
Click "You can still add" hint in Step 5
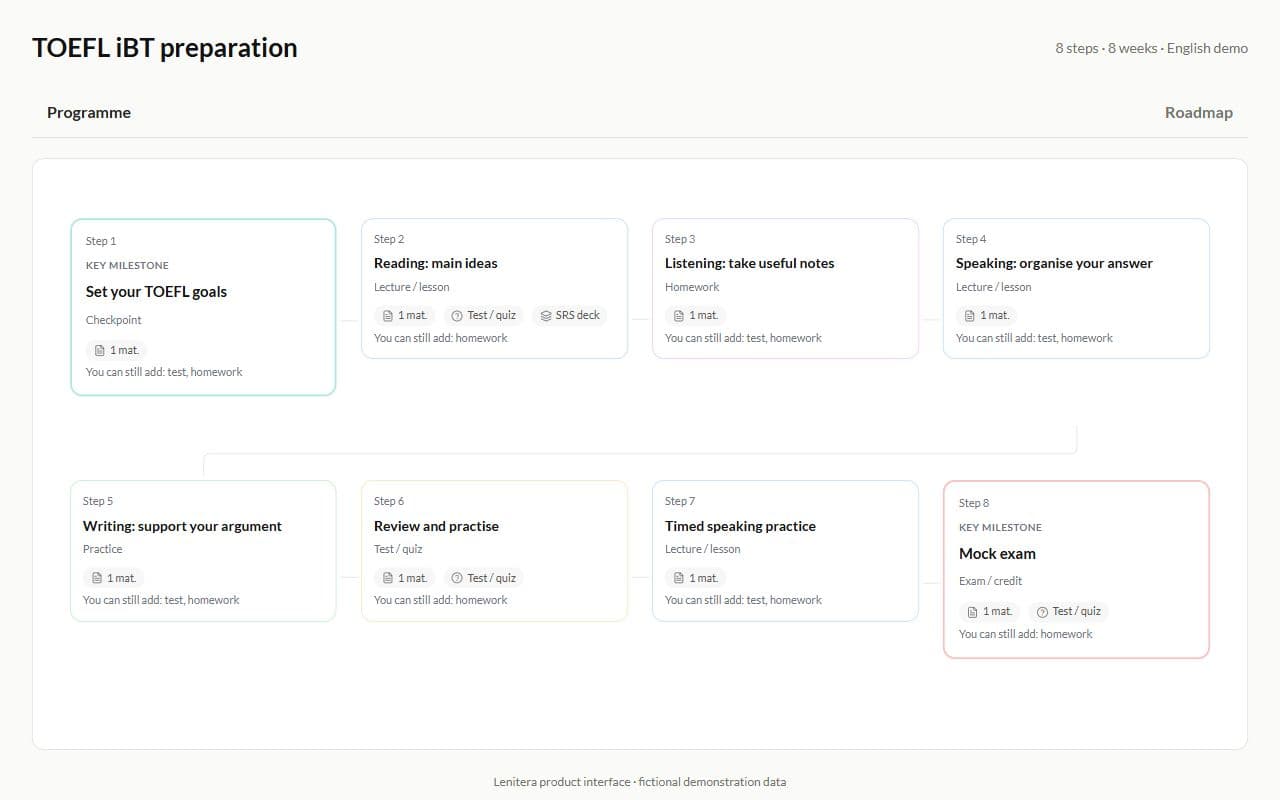click(161, 600)
